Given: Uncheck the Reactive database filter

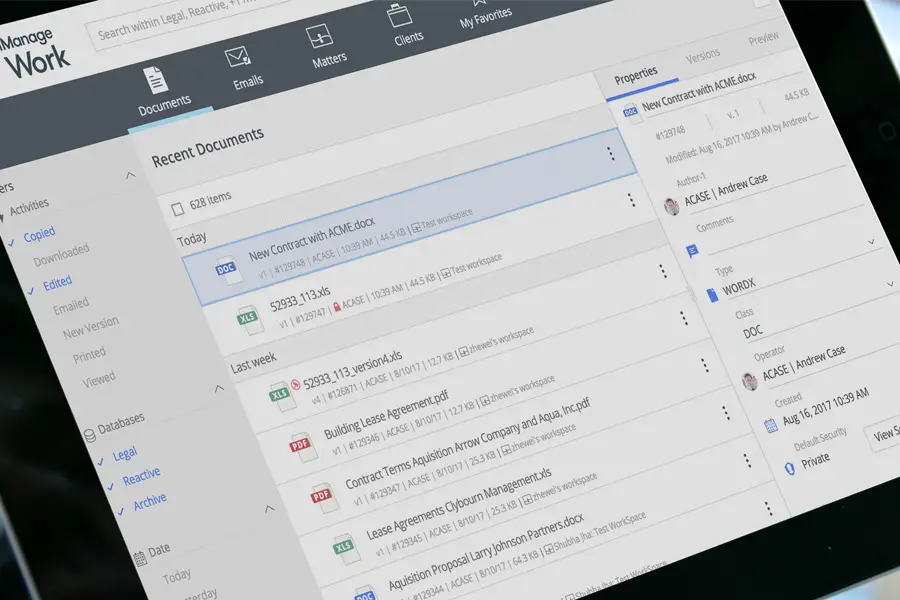Looking at the screenshot, I should 141,477.
